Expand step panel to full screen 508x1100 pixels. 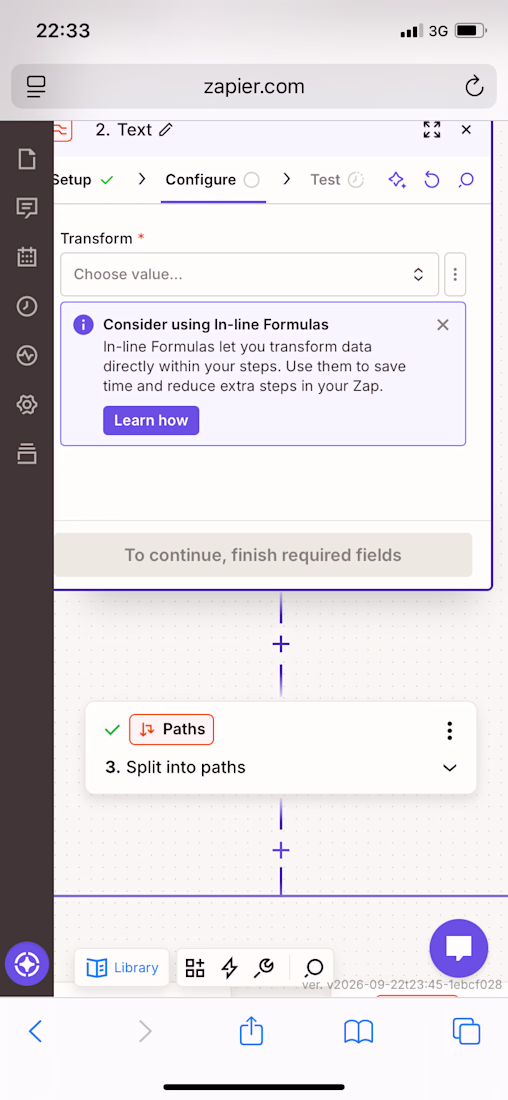pyautogui.click(x=432, y=130)
